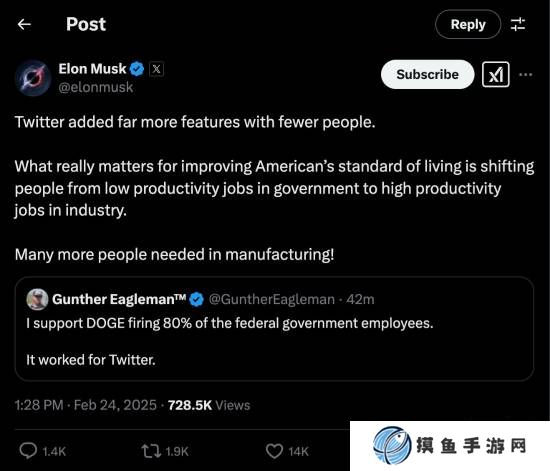The image size is (550, 471).
Task: Click Elon Musk's verified blue badge
Action: pyautogui.click(x=137, y=69)
